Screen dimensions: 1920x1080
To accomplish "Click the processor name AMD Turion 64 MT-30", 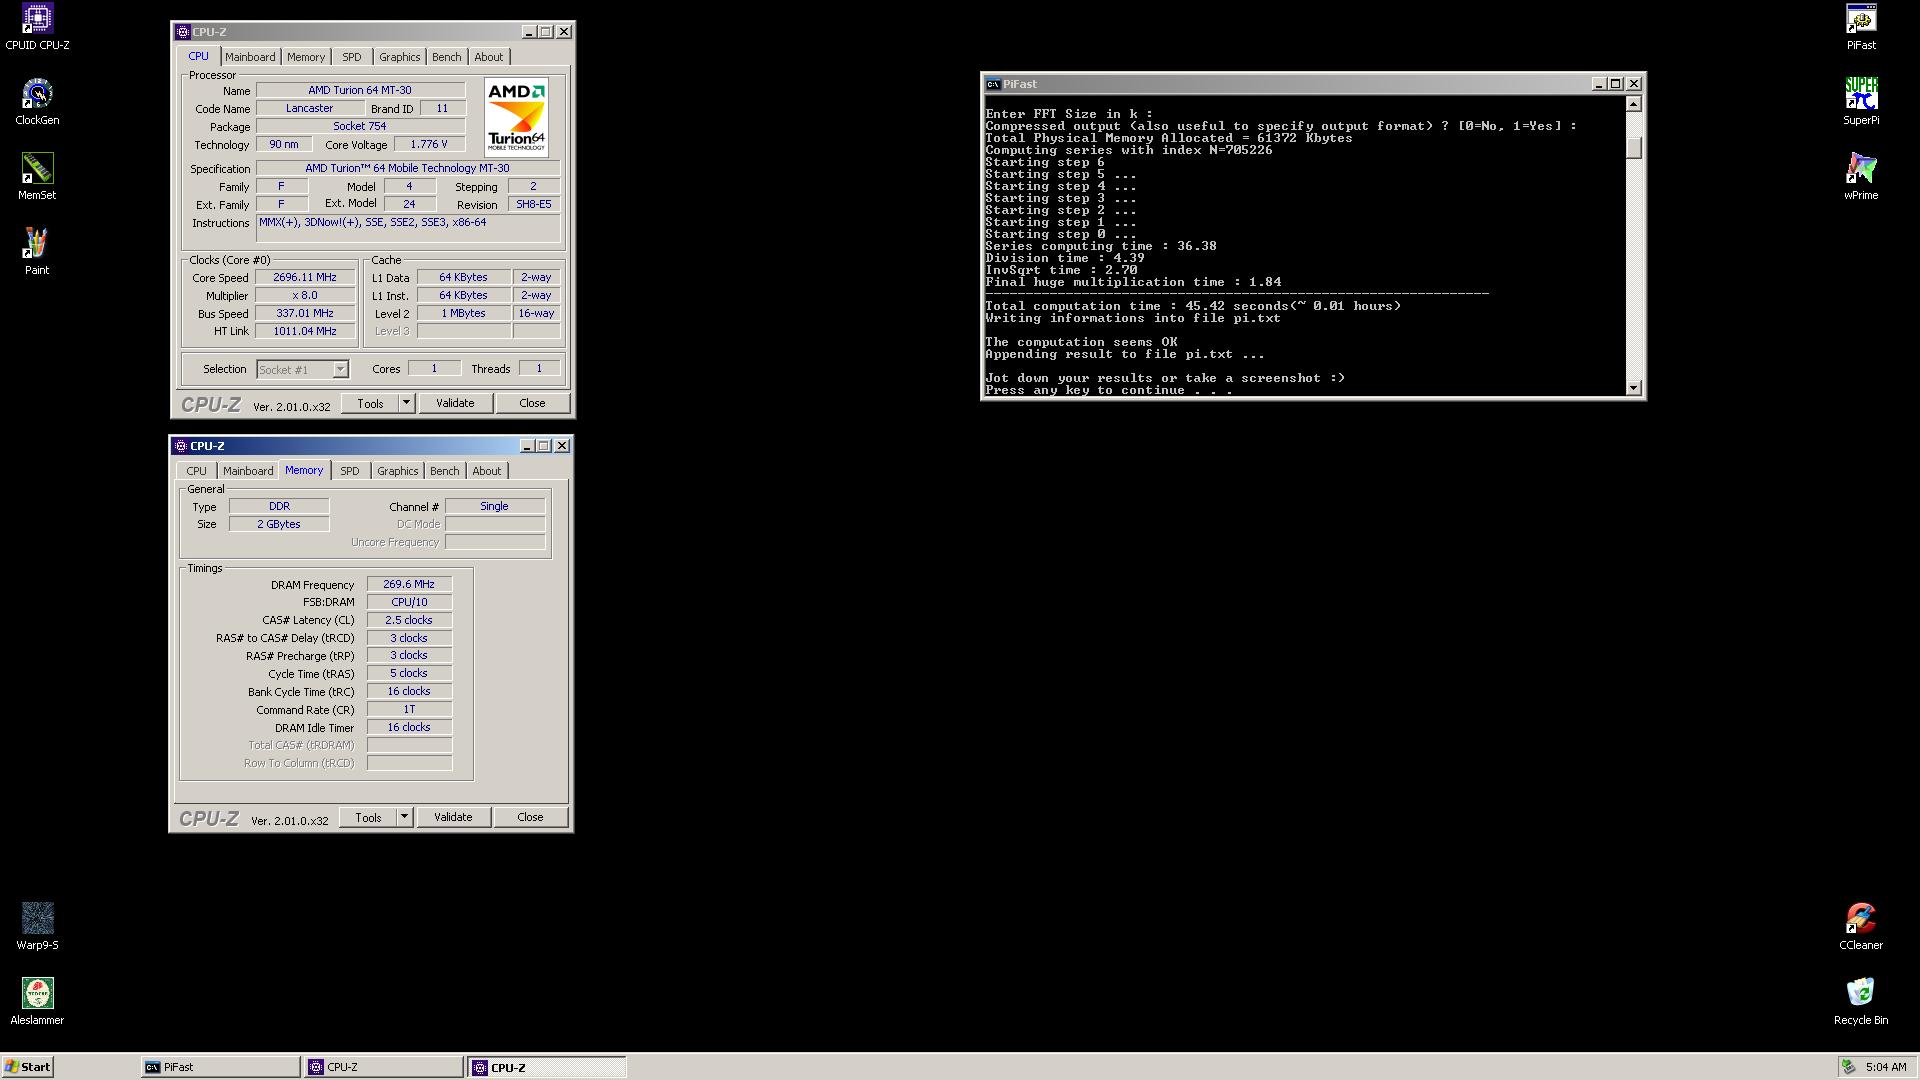I will (360, 90).
